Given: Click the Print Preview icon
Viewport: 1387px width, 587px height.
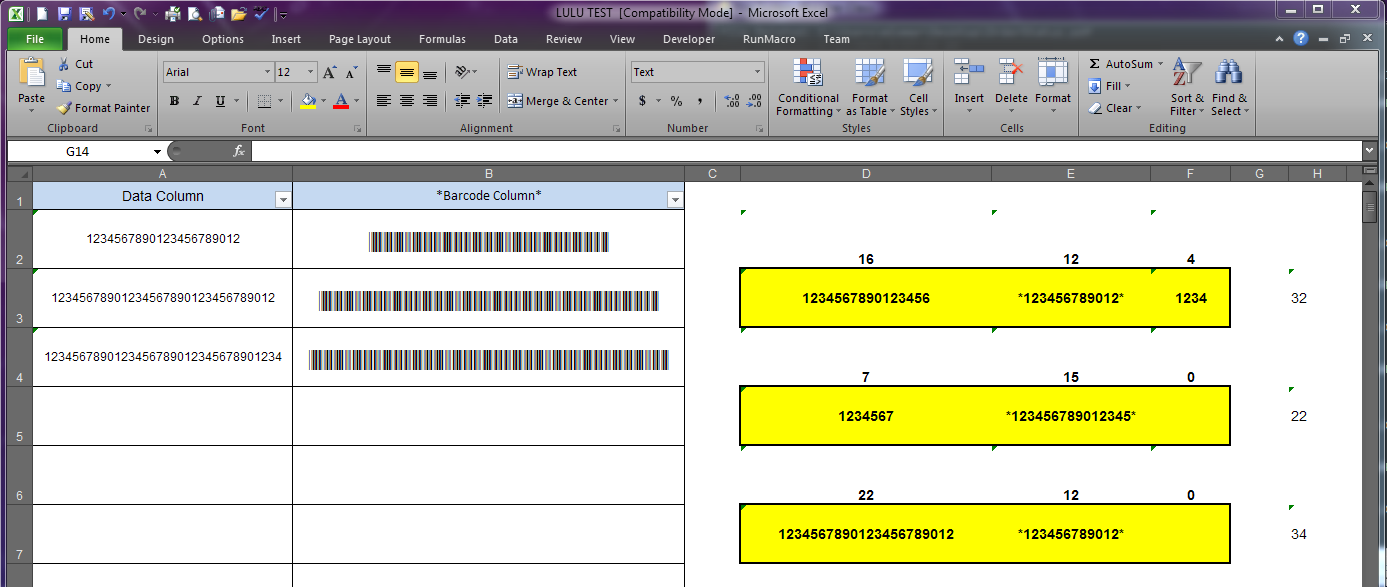Looking at the screenshot, I should click(194, 13).
